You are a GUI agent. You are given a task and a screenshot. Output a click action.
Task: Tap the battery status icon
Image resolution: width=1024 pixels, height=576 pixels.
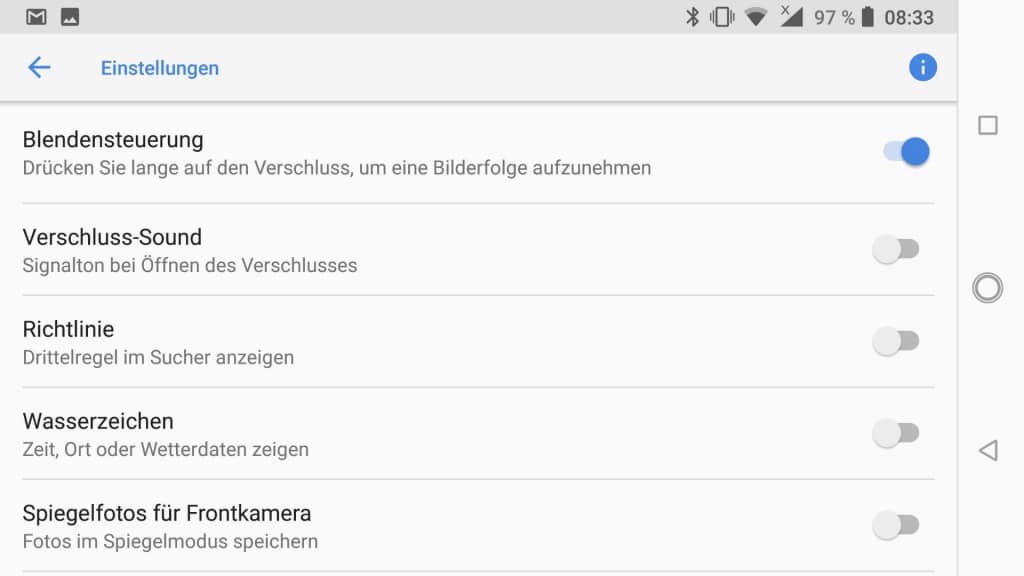point(867,17)
